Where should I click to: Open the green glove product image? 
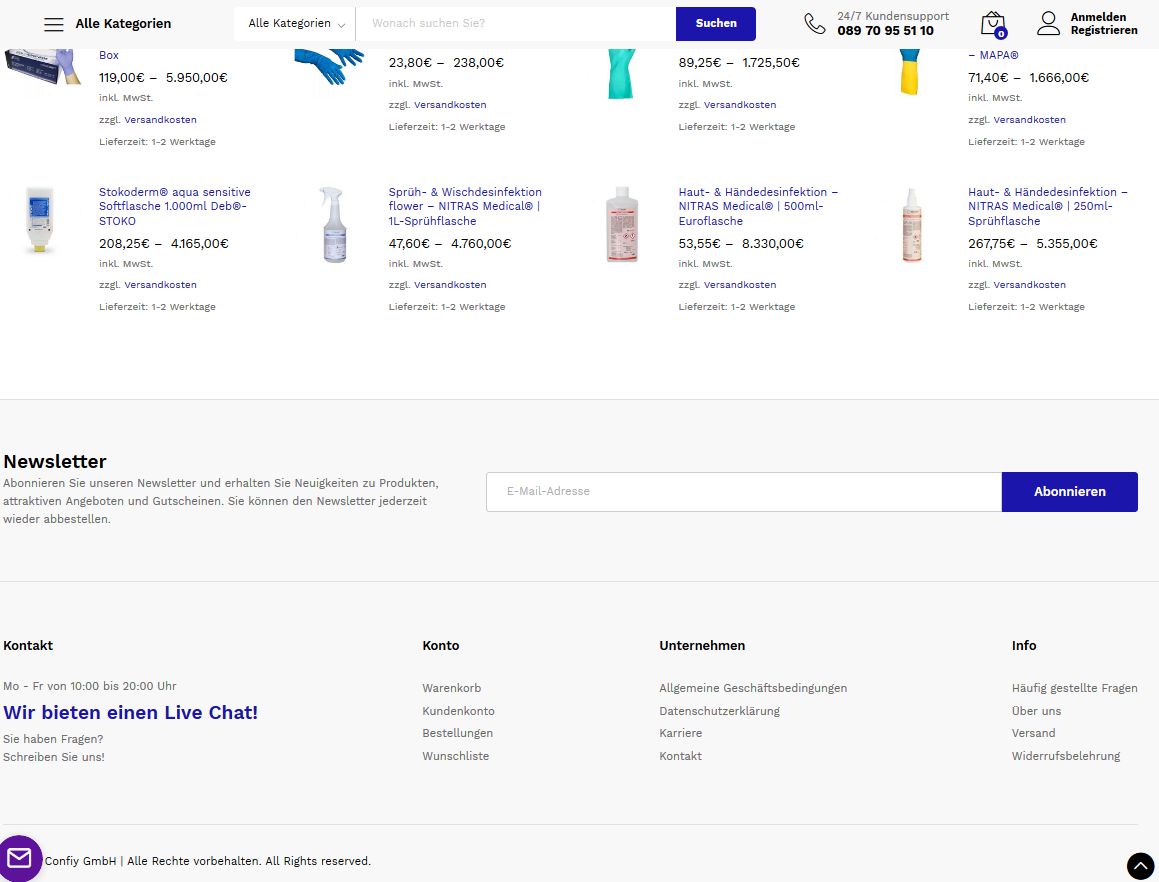tap(622, 73)
